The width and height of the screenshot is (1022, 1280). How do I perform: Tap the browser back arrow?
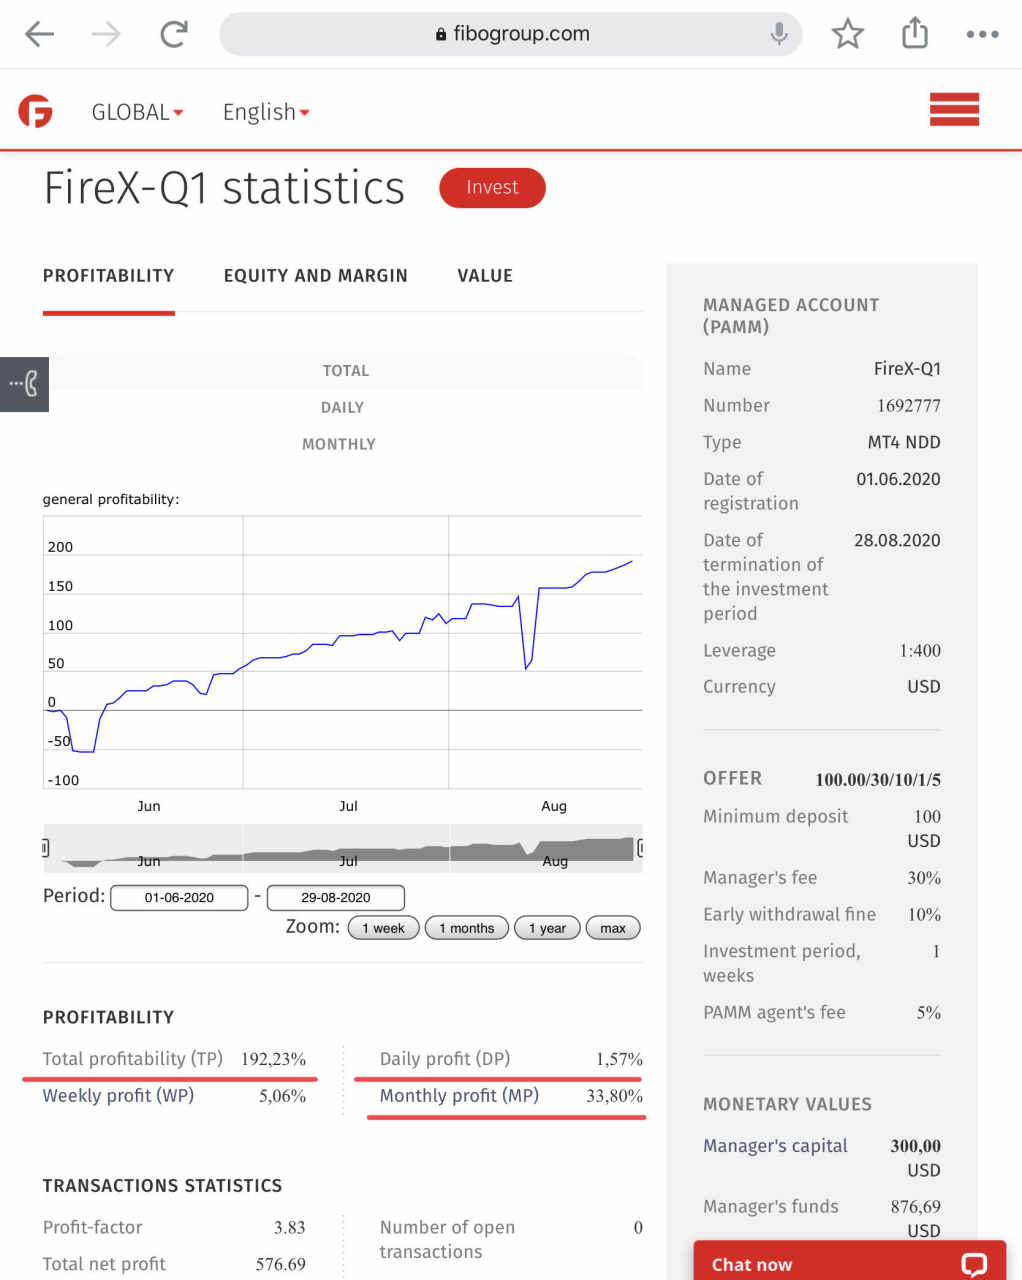[39, 34]
